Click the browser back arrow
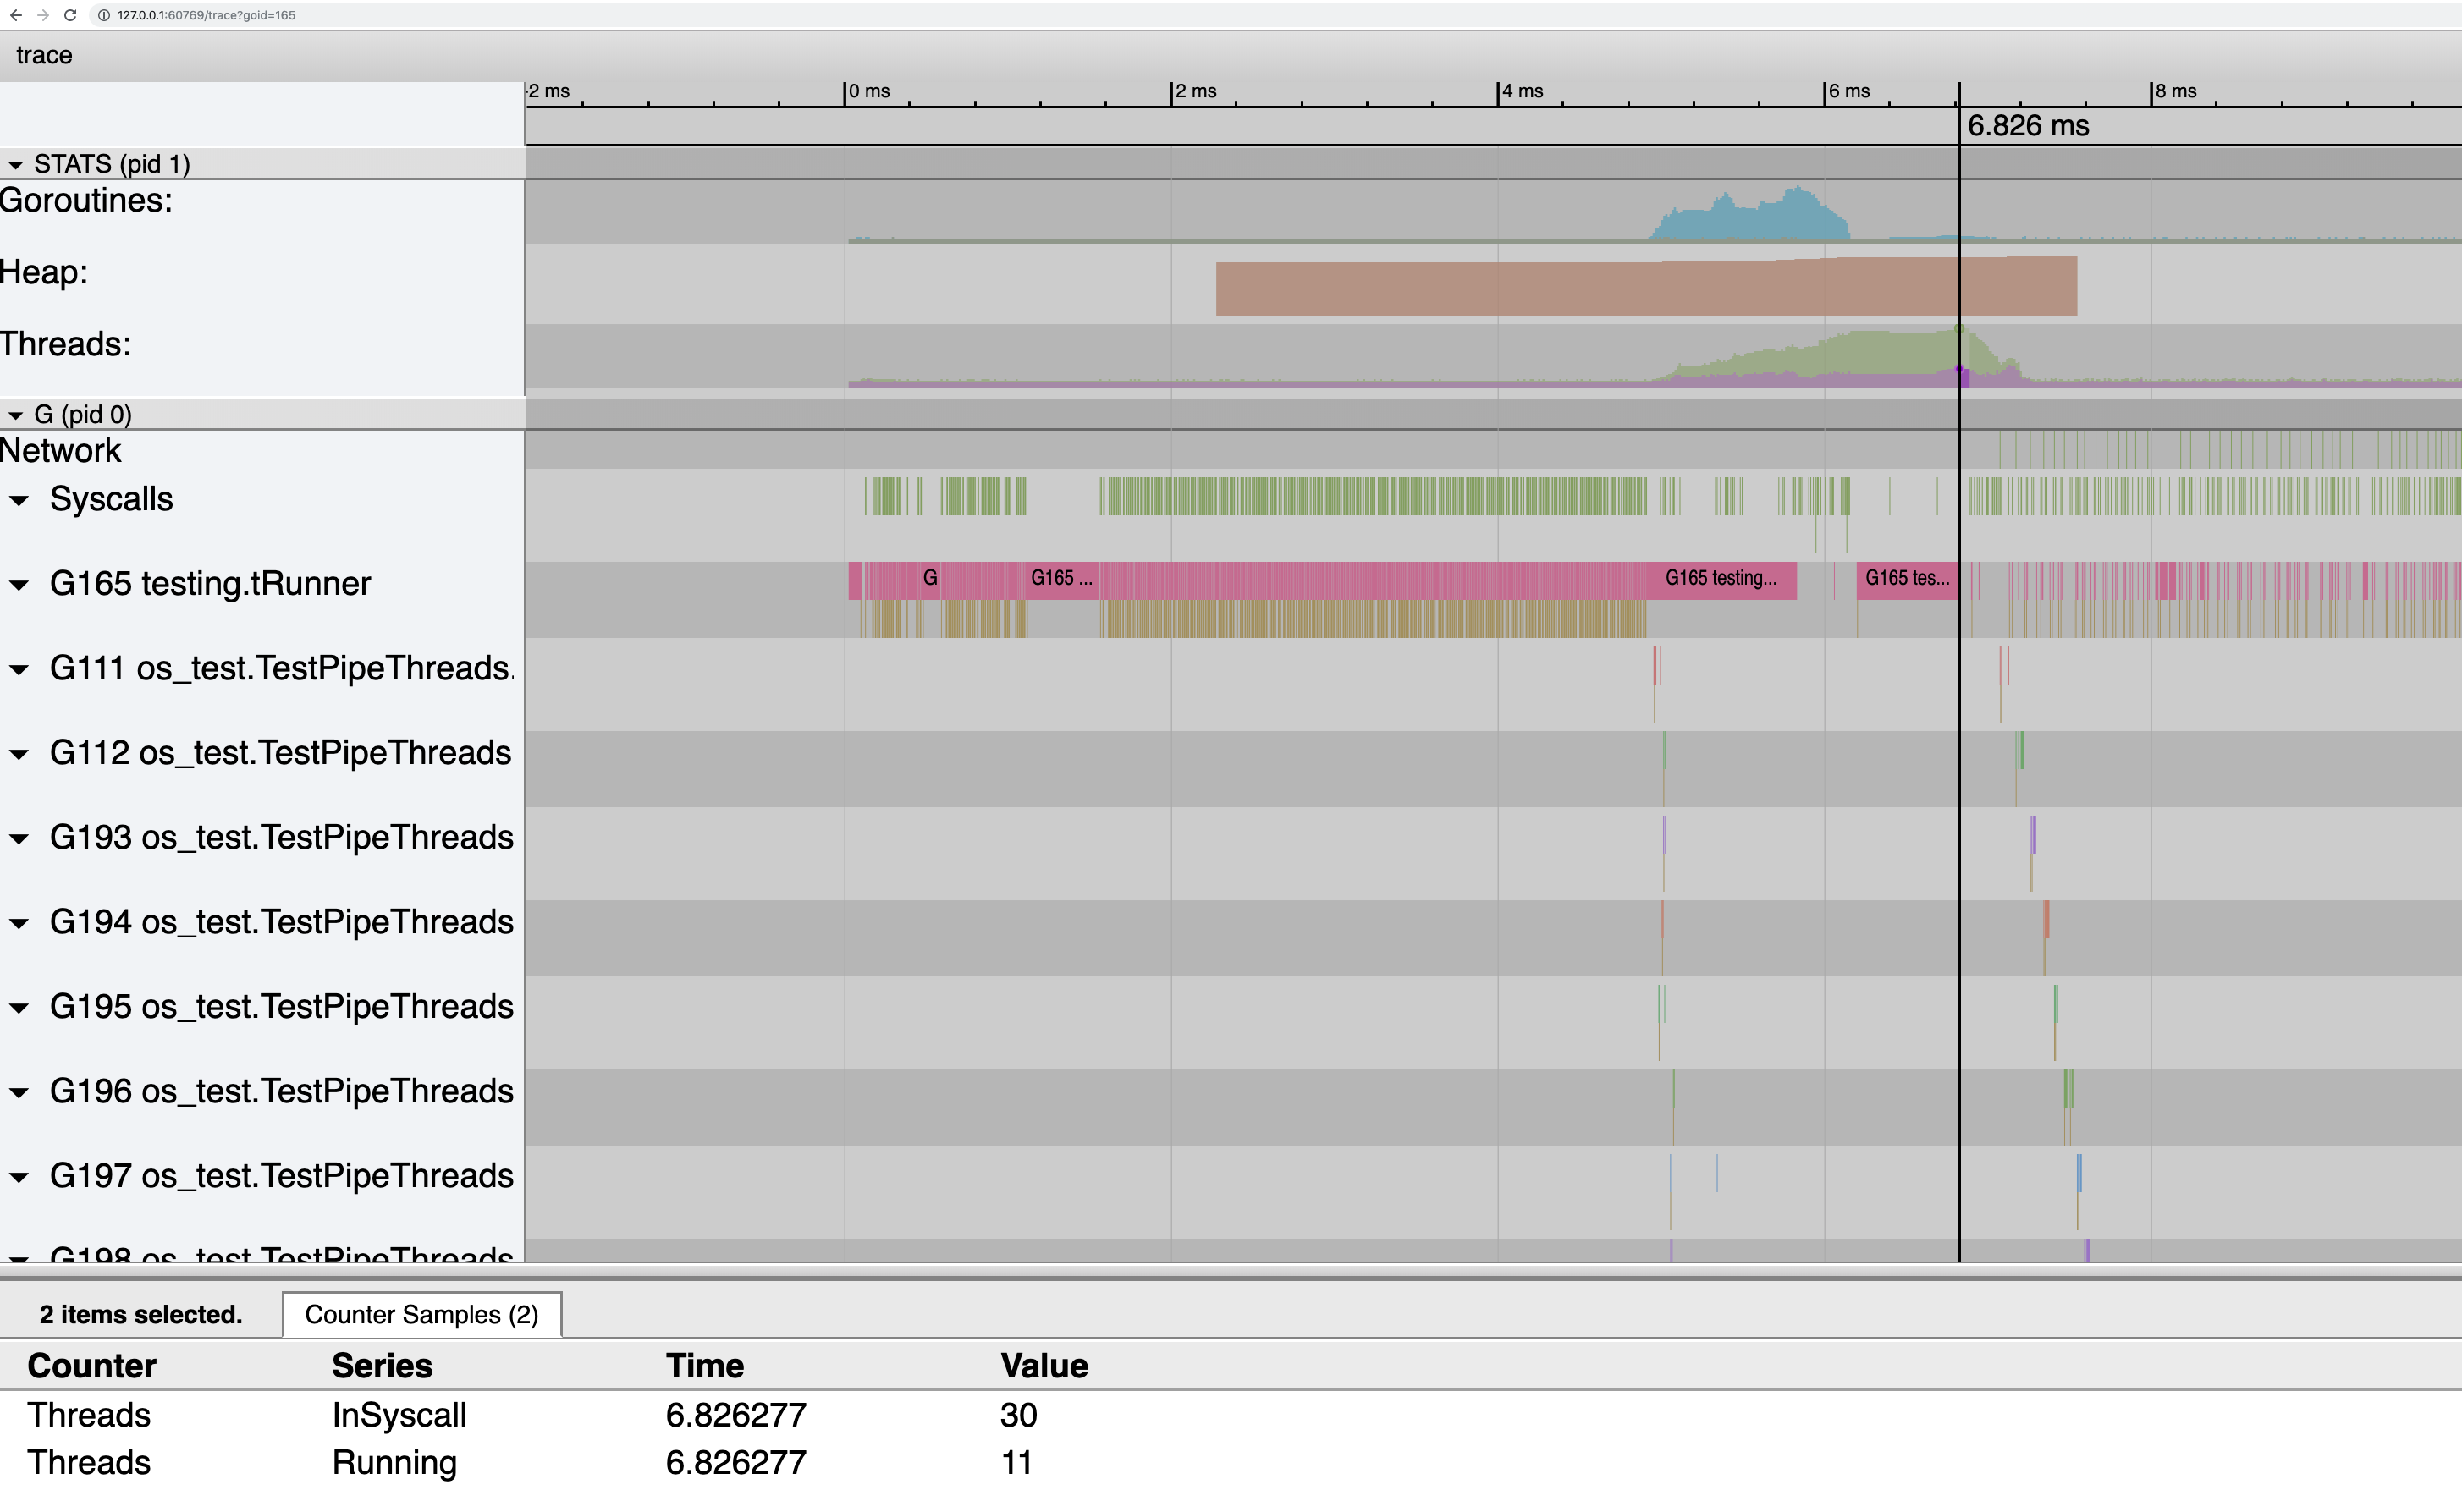The image size is (2462, 1512). pyautogui.click(x=16, y=15)
